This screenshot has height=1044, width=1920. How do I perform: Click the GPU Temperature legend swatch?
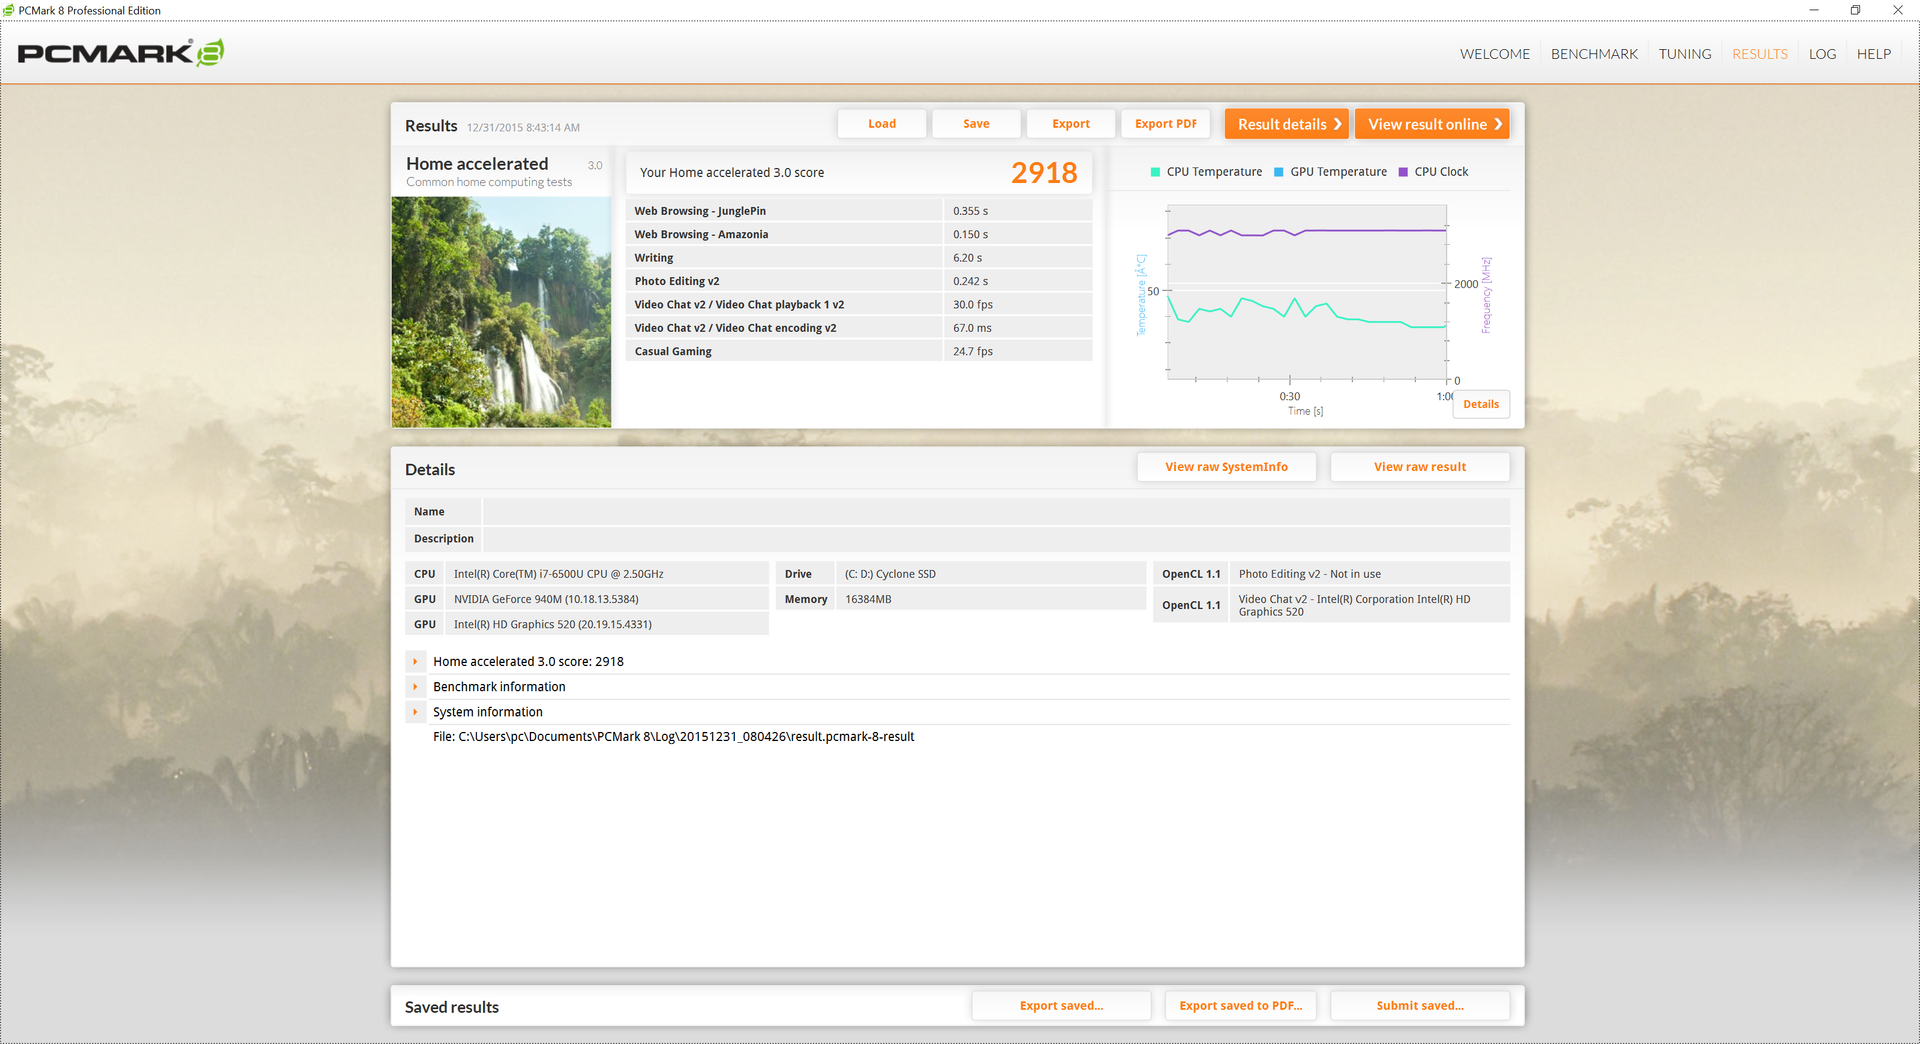pyautogui.click(x=1279, y=172)
